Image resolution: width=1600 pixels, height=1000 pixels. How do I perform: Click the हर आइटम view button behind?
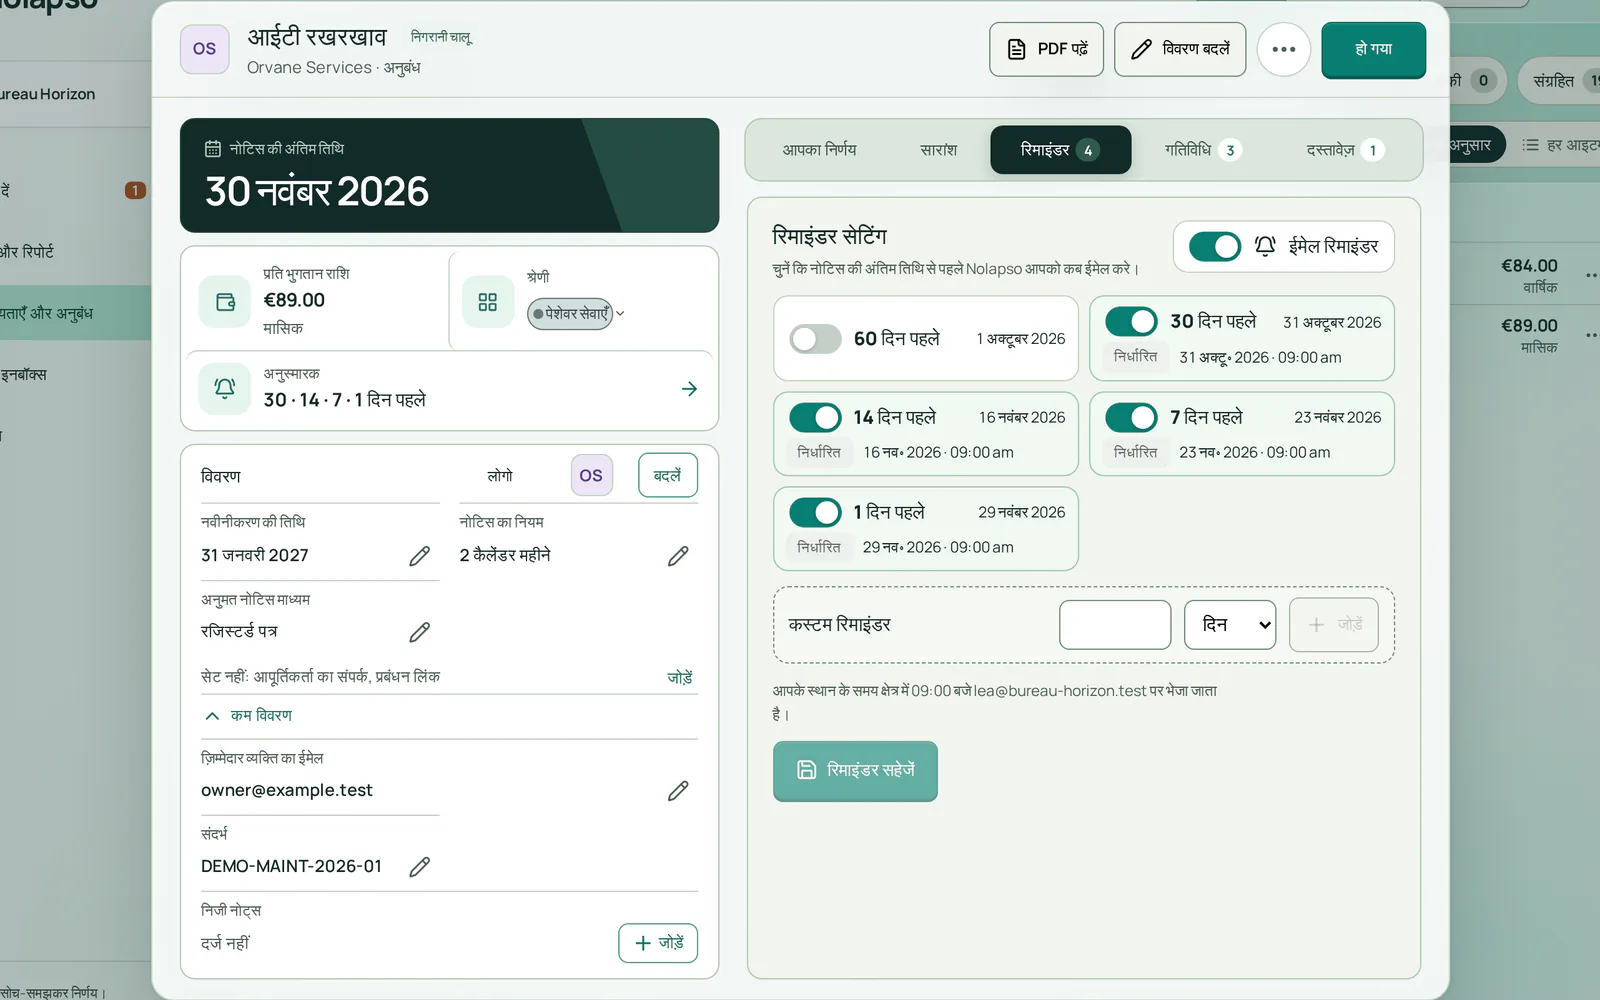coord(1562,145)
